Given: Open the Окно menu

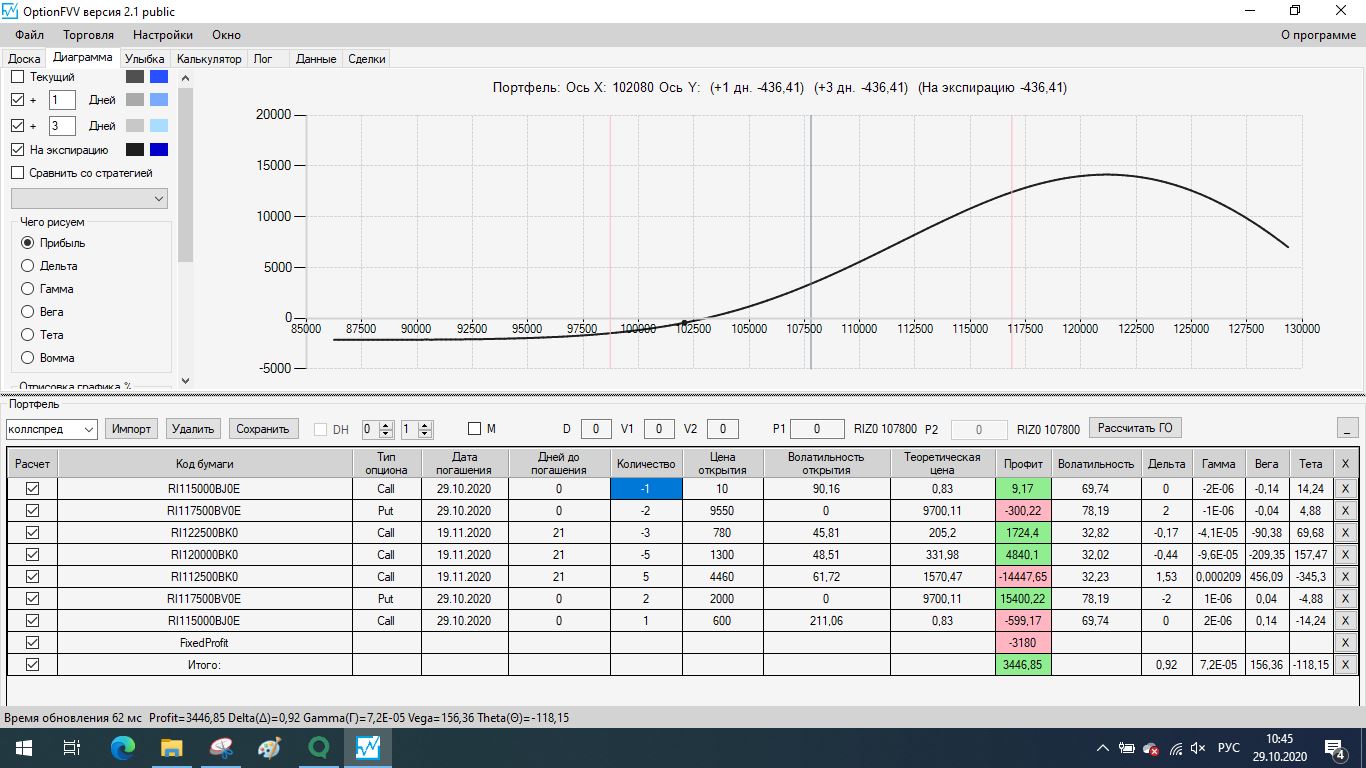Looking at the screenshot, I should pos(226,35).
